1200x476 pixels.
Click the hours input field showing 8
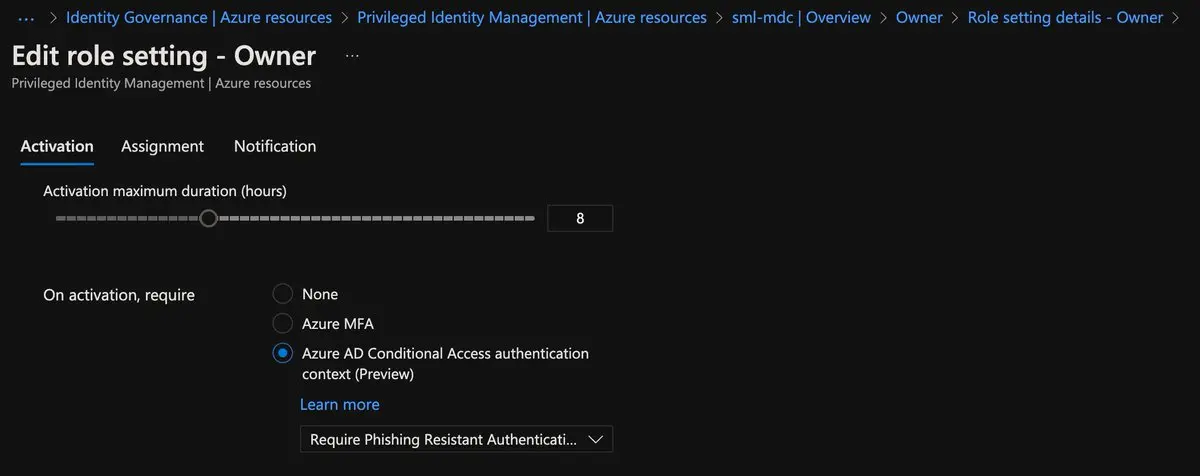point(580,218)
